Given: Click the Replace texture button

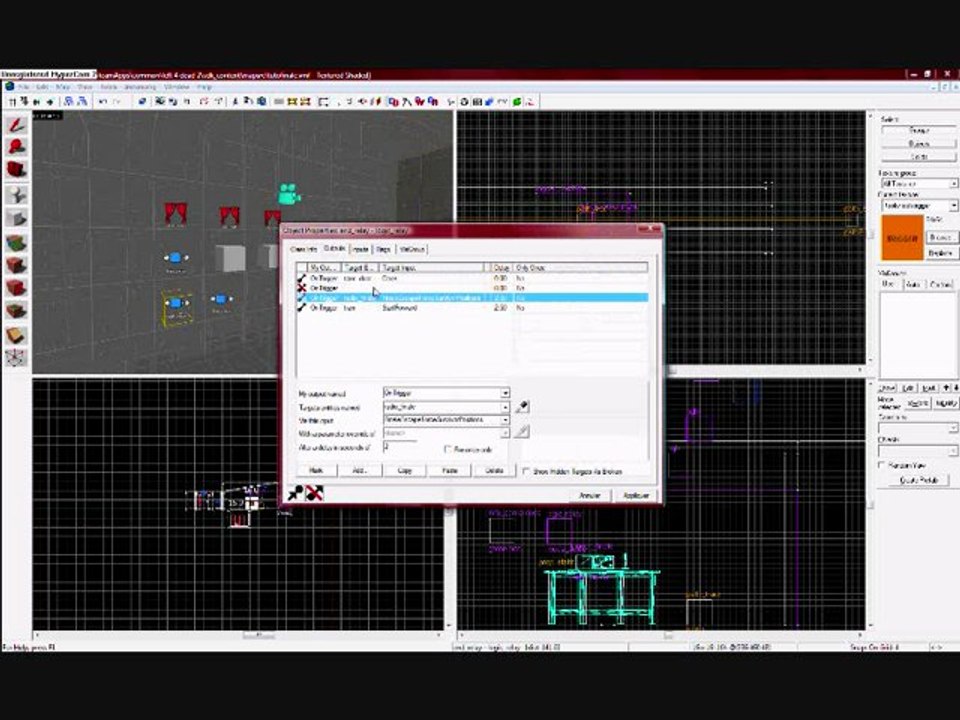Looking at the screenshot, I should [x=941, y=253].
